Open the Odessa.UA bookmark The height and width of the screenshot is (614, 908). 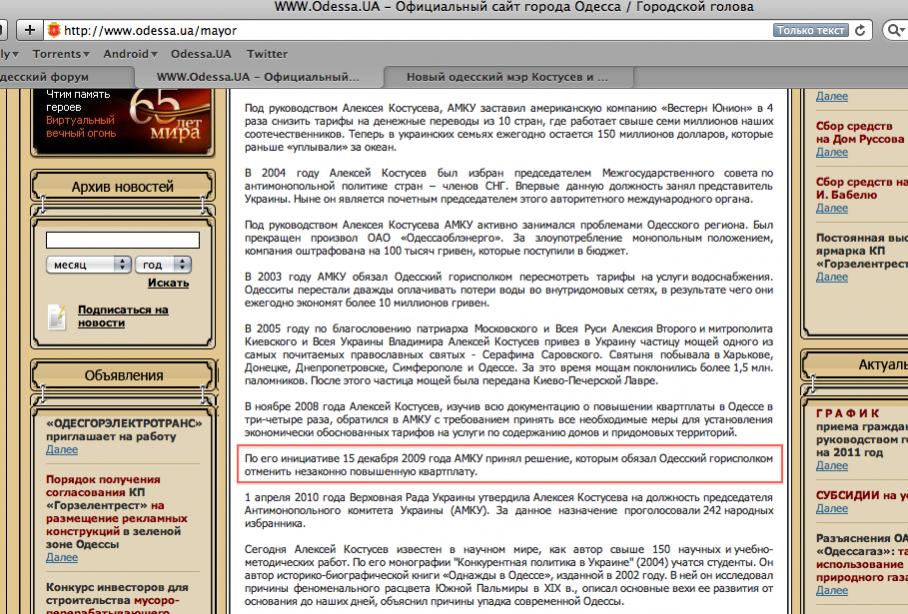pyautogui.click(x=201, y=54)
